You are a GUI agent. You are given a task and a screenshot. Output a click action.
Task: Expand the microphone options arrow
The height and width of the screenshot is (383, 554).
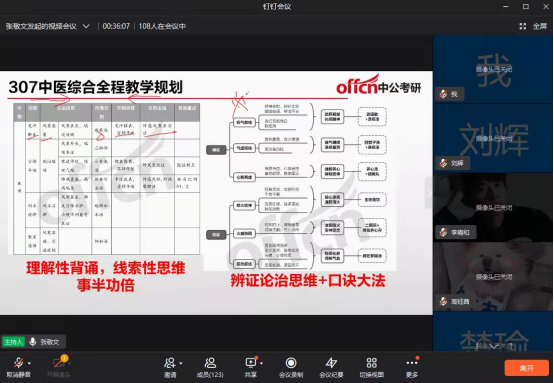click(29, 363)
